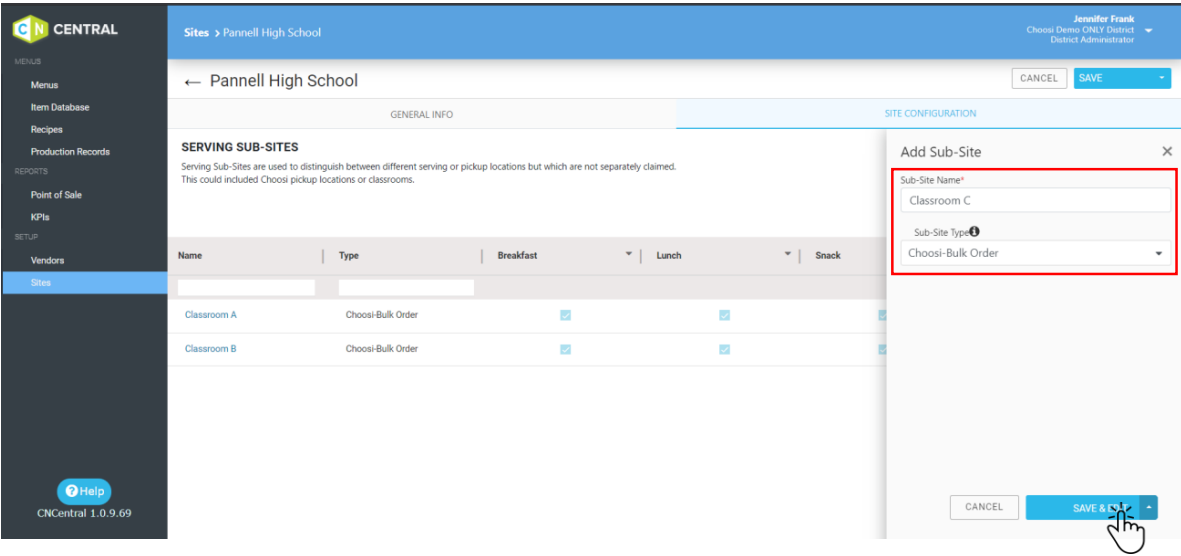
Task: Click Pannell High School in the breadcrumb
Action: pos(272,32)
